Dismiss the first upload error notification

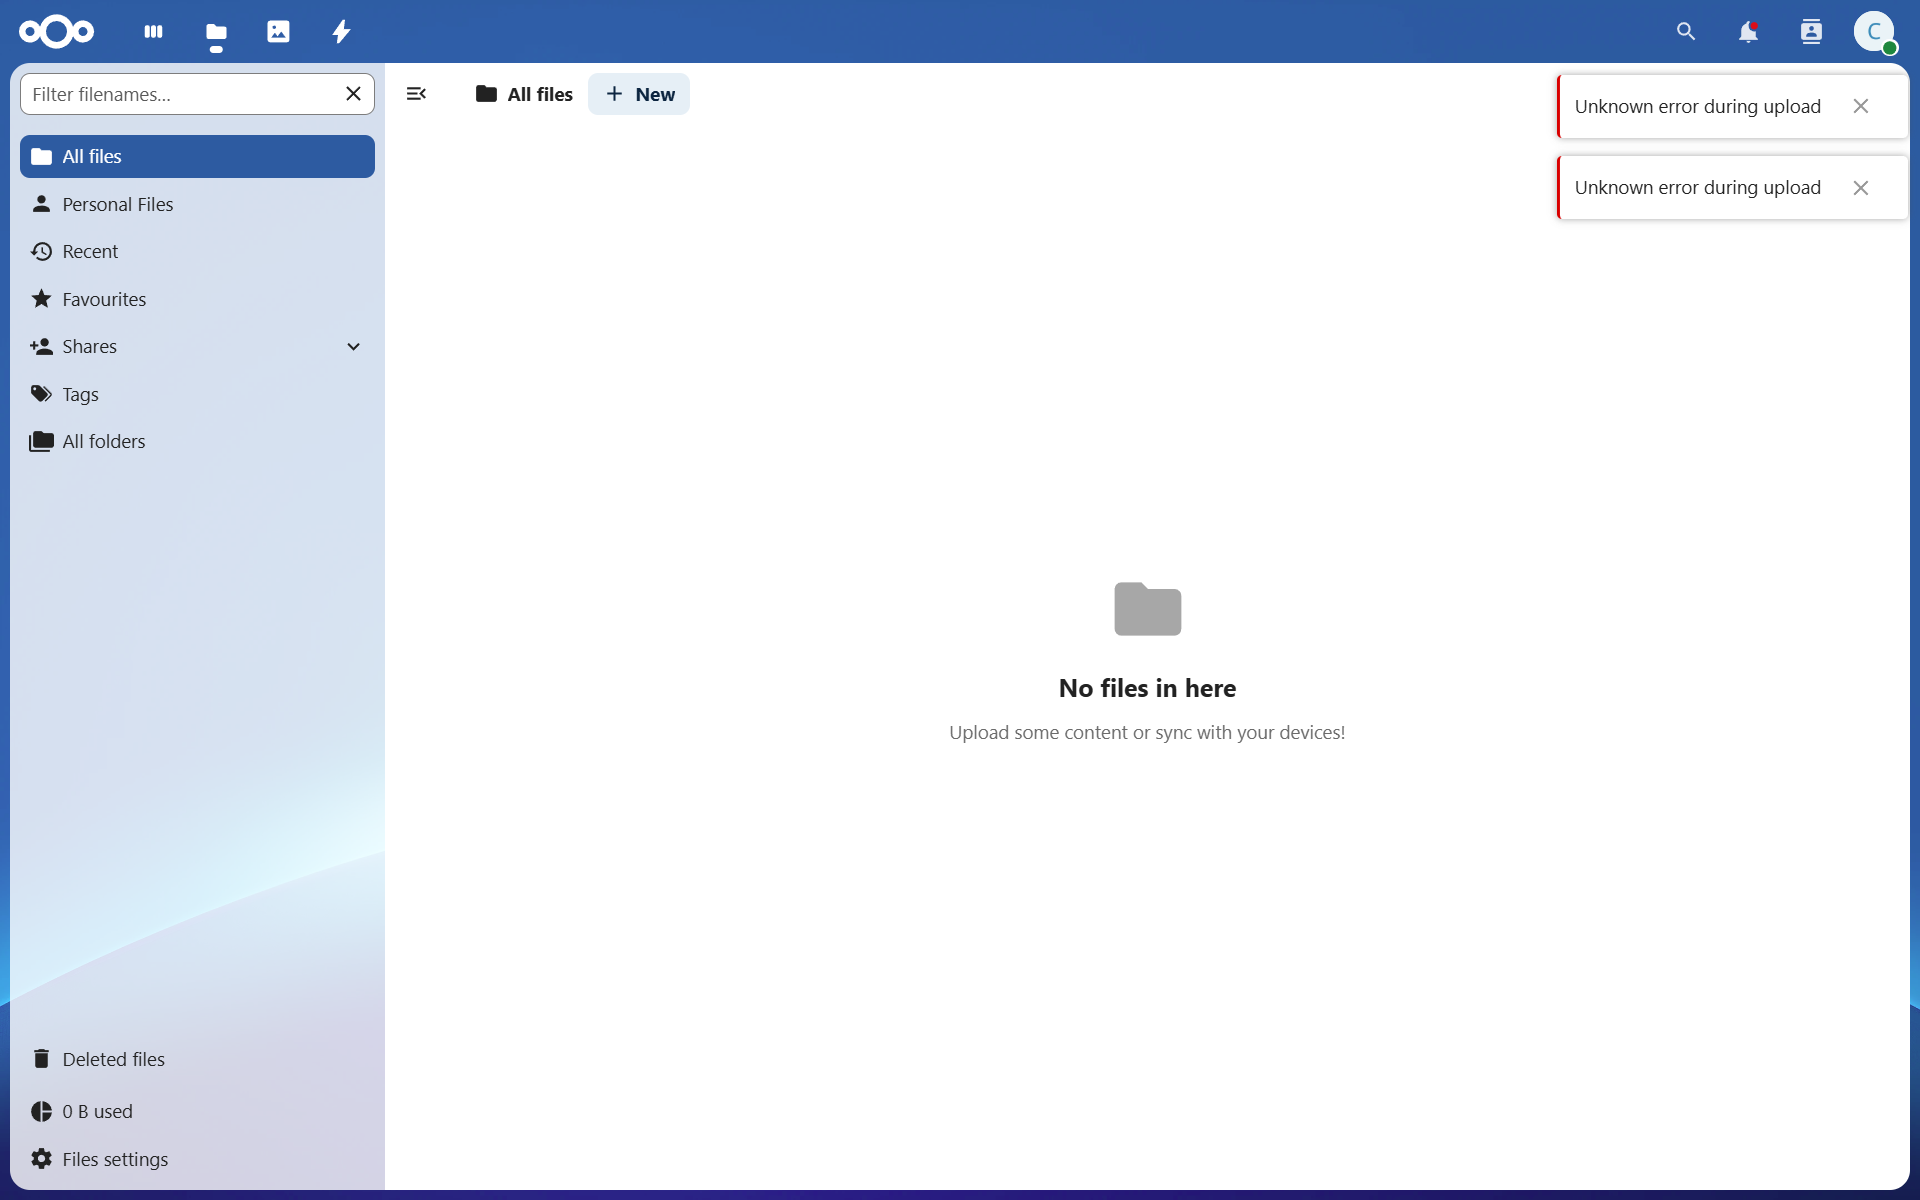(x=1860, y=106)
